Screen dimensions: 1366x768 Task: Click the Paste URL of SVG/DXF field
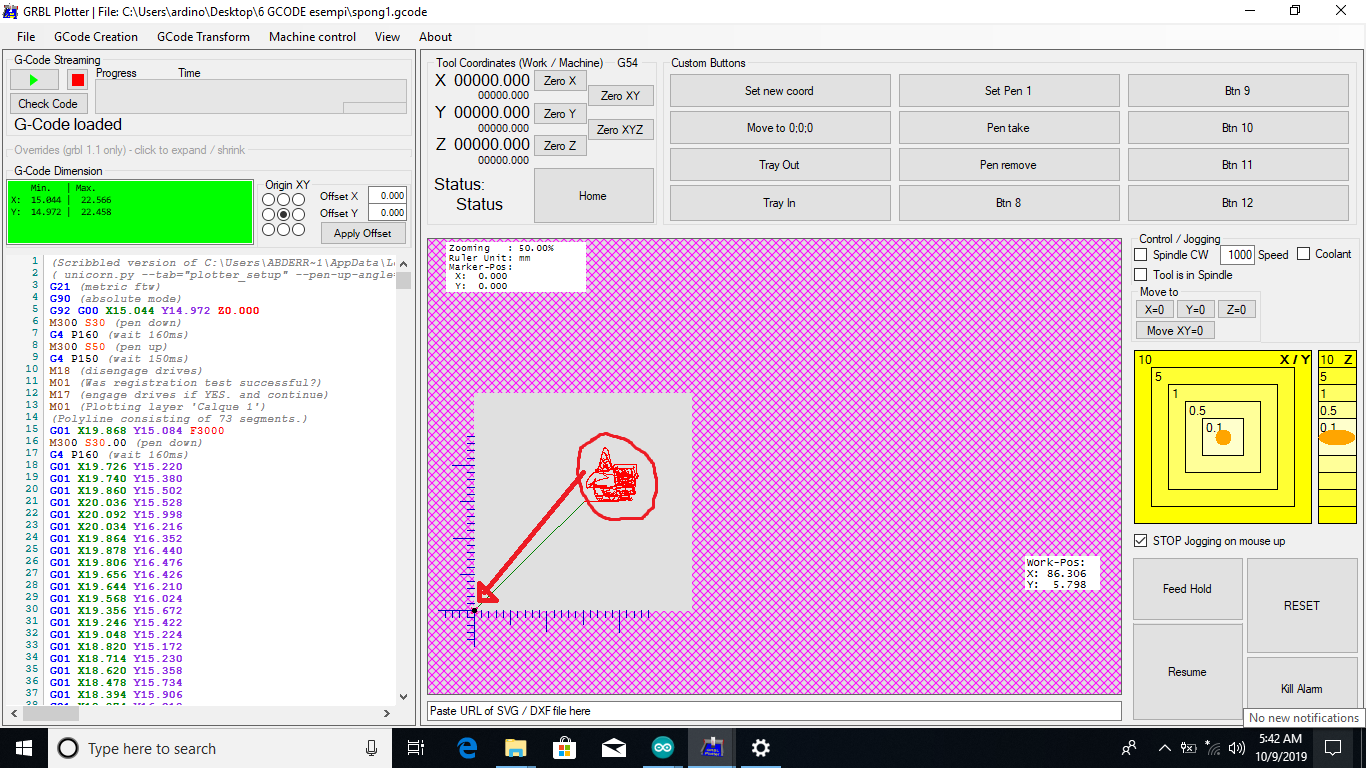pyautogui.click(x=773, y=711)
